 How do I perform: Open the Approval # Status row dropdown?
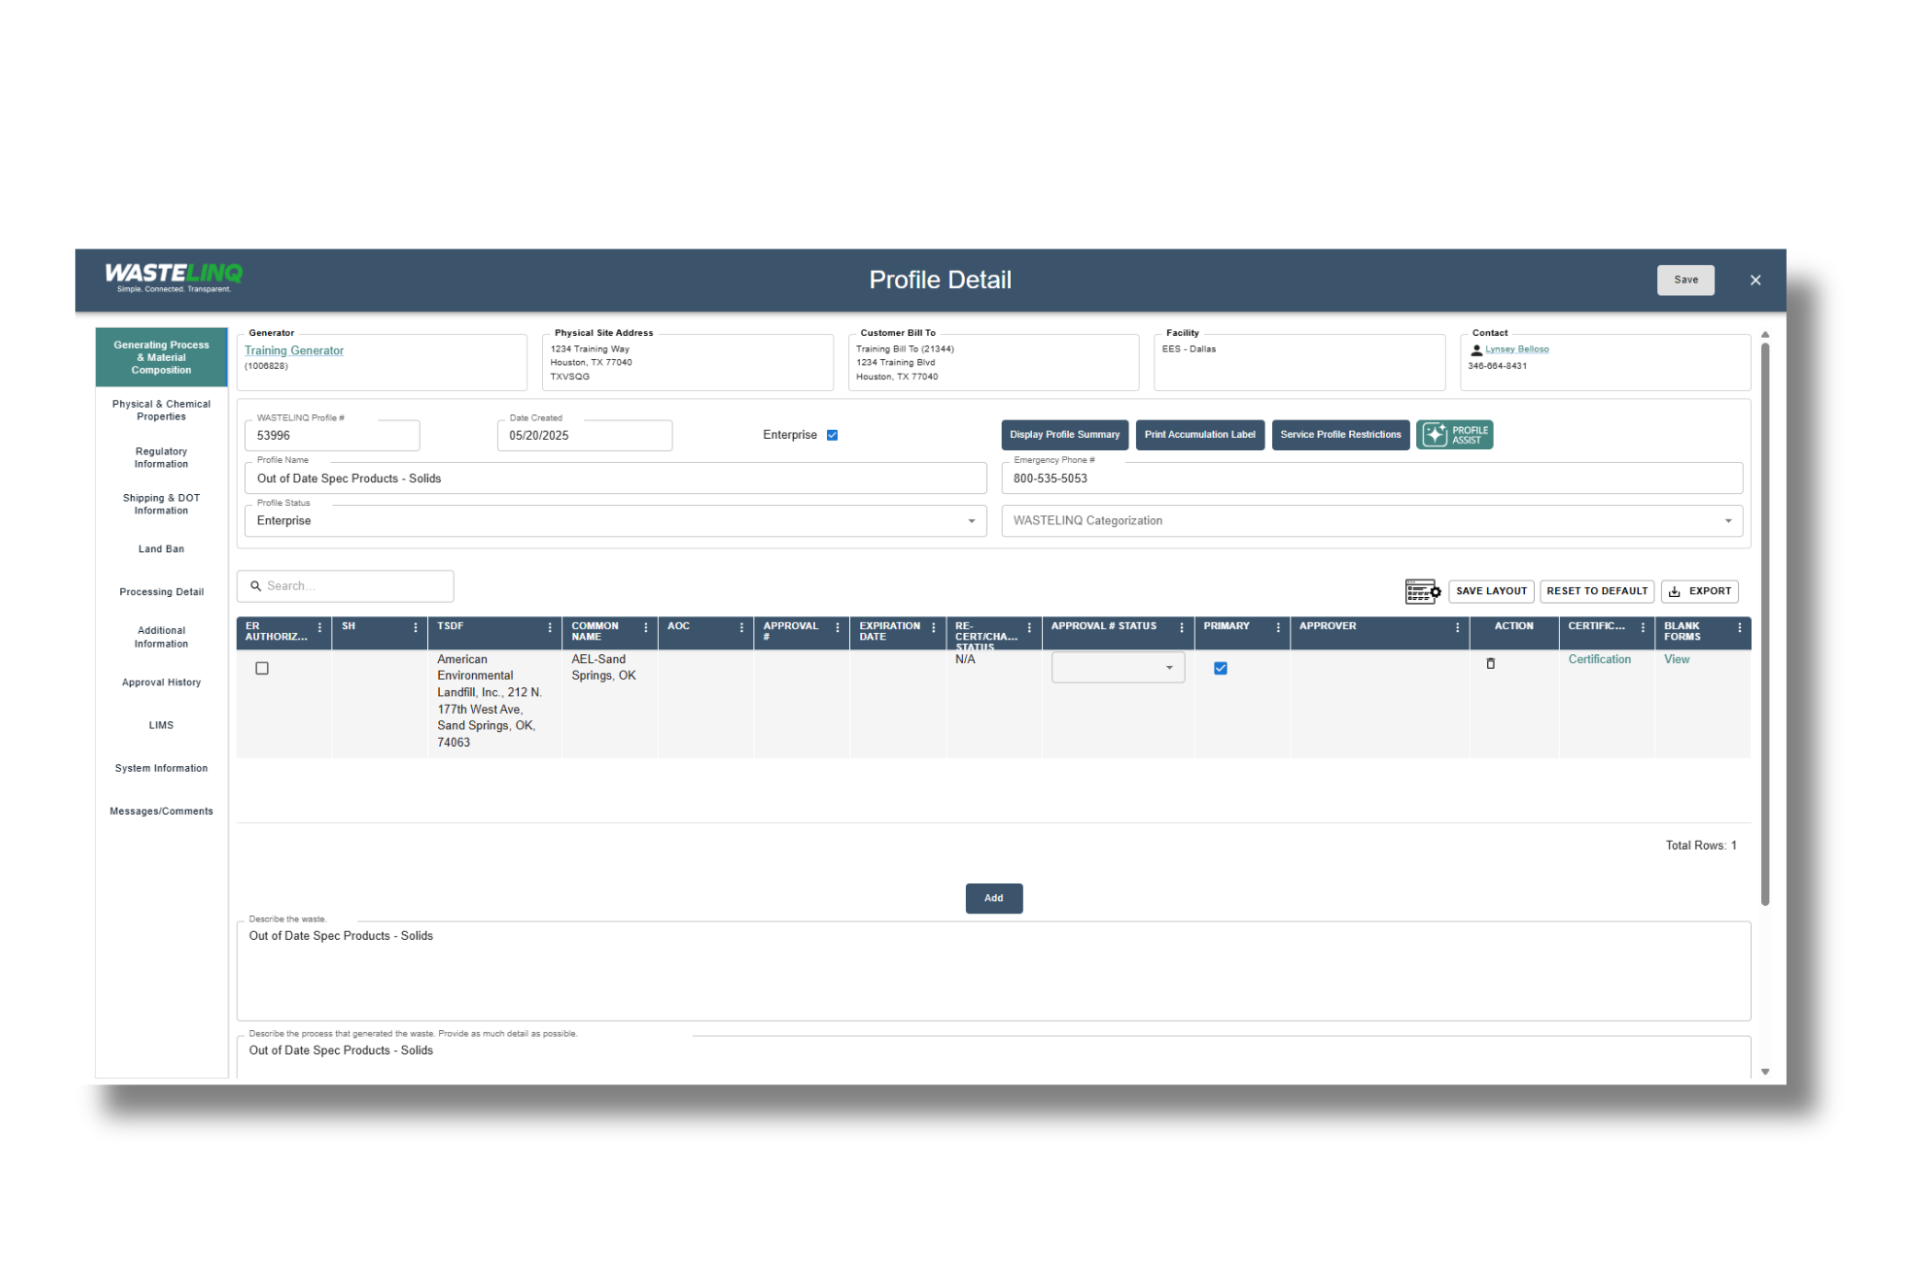[1117, 668]
